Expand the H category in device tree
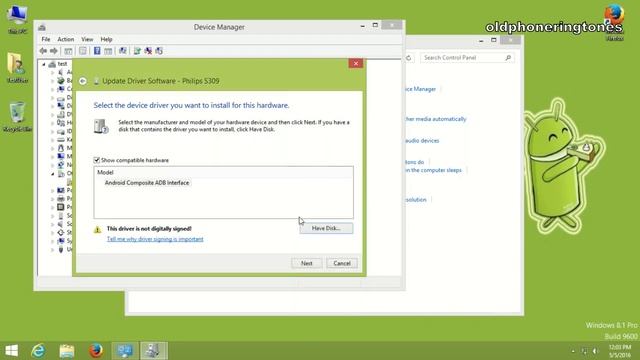Viewport: 640px width, 360px height. click(52, 123)
